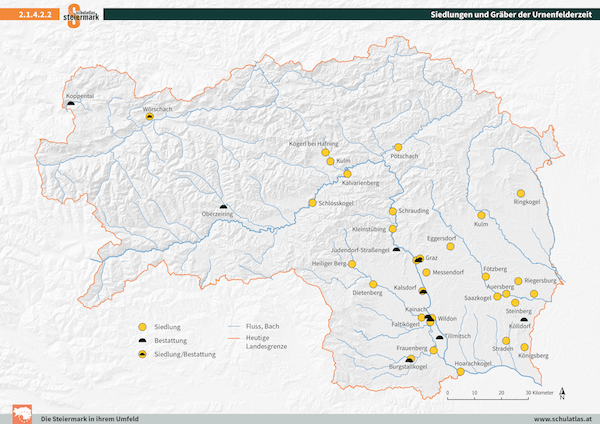Click the orange Heutige Landesgrenze legend line

233,338
